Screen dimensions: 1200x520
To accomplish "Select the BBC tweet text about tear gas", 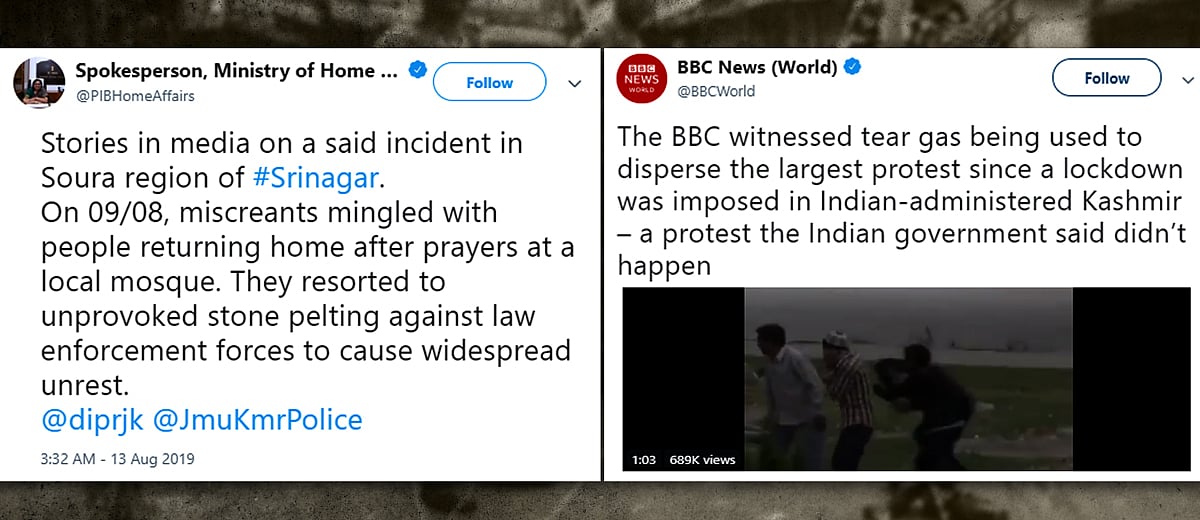I will click(901, 201).
